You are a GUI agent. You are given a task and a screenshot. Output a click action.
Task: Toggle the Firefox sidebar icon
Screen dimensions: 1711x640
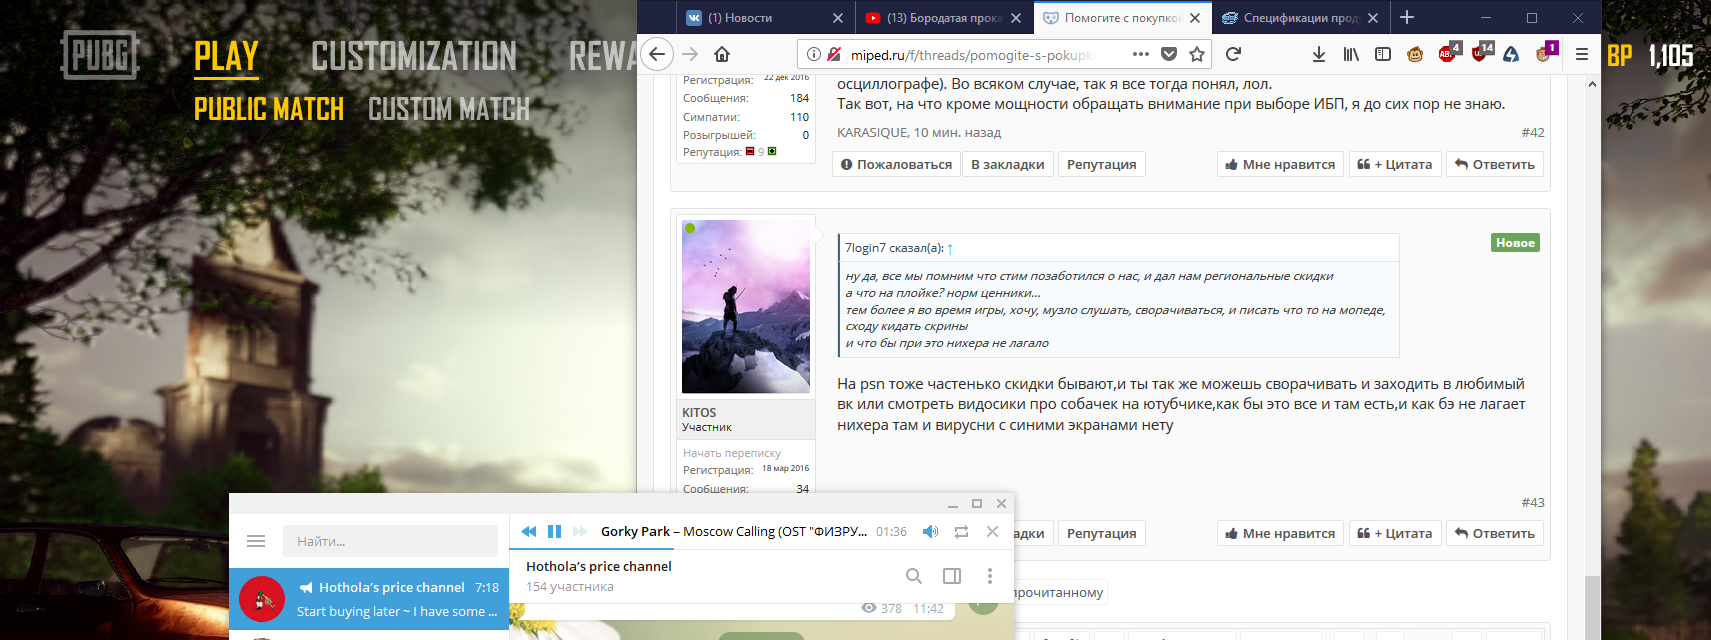[x=1383, y=54]
